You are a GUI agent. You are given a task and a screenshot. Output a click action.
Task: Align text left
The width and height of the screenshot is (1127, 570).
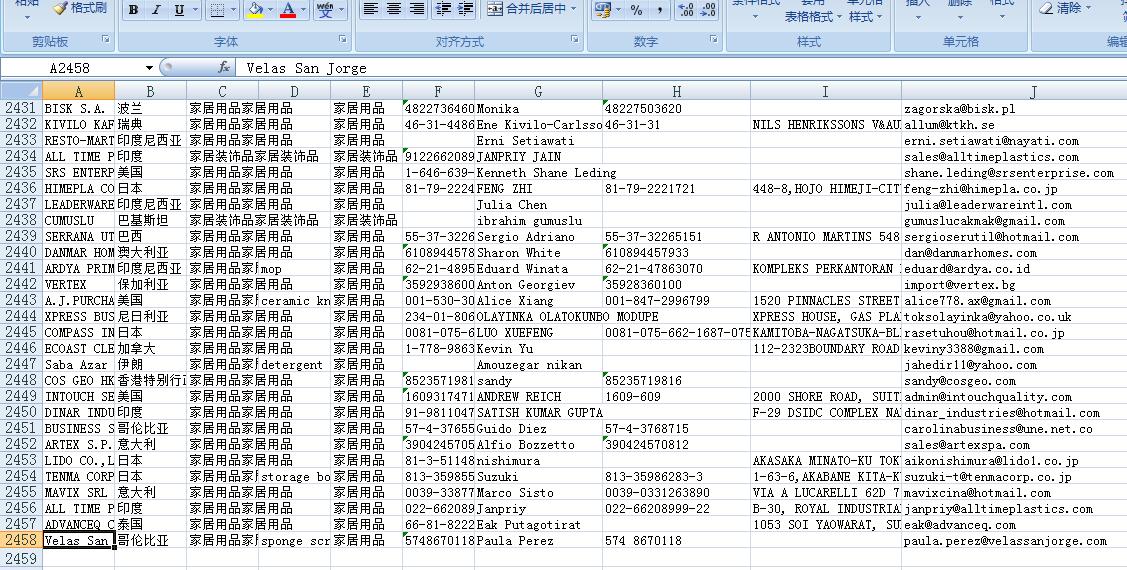371,9
